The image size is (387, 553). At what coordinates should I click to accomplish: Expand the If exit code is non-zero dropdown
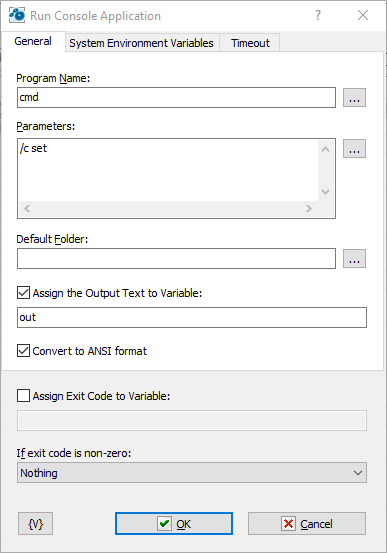(192, 473)
